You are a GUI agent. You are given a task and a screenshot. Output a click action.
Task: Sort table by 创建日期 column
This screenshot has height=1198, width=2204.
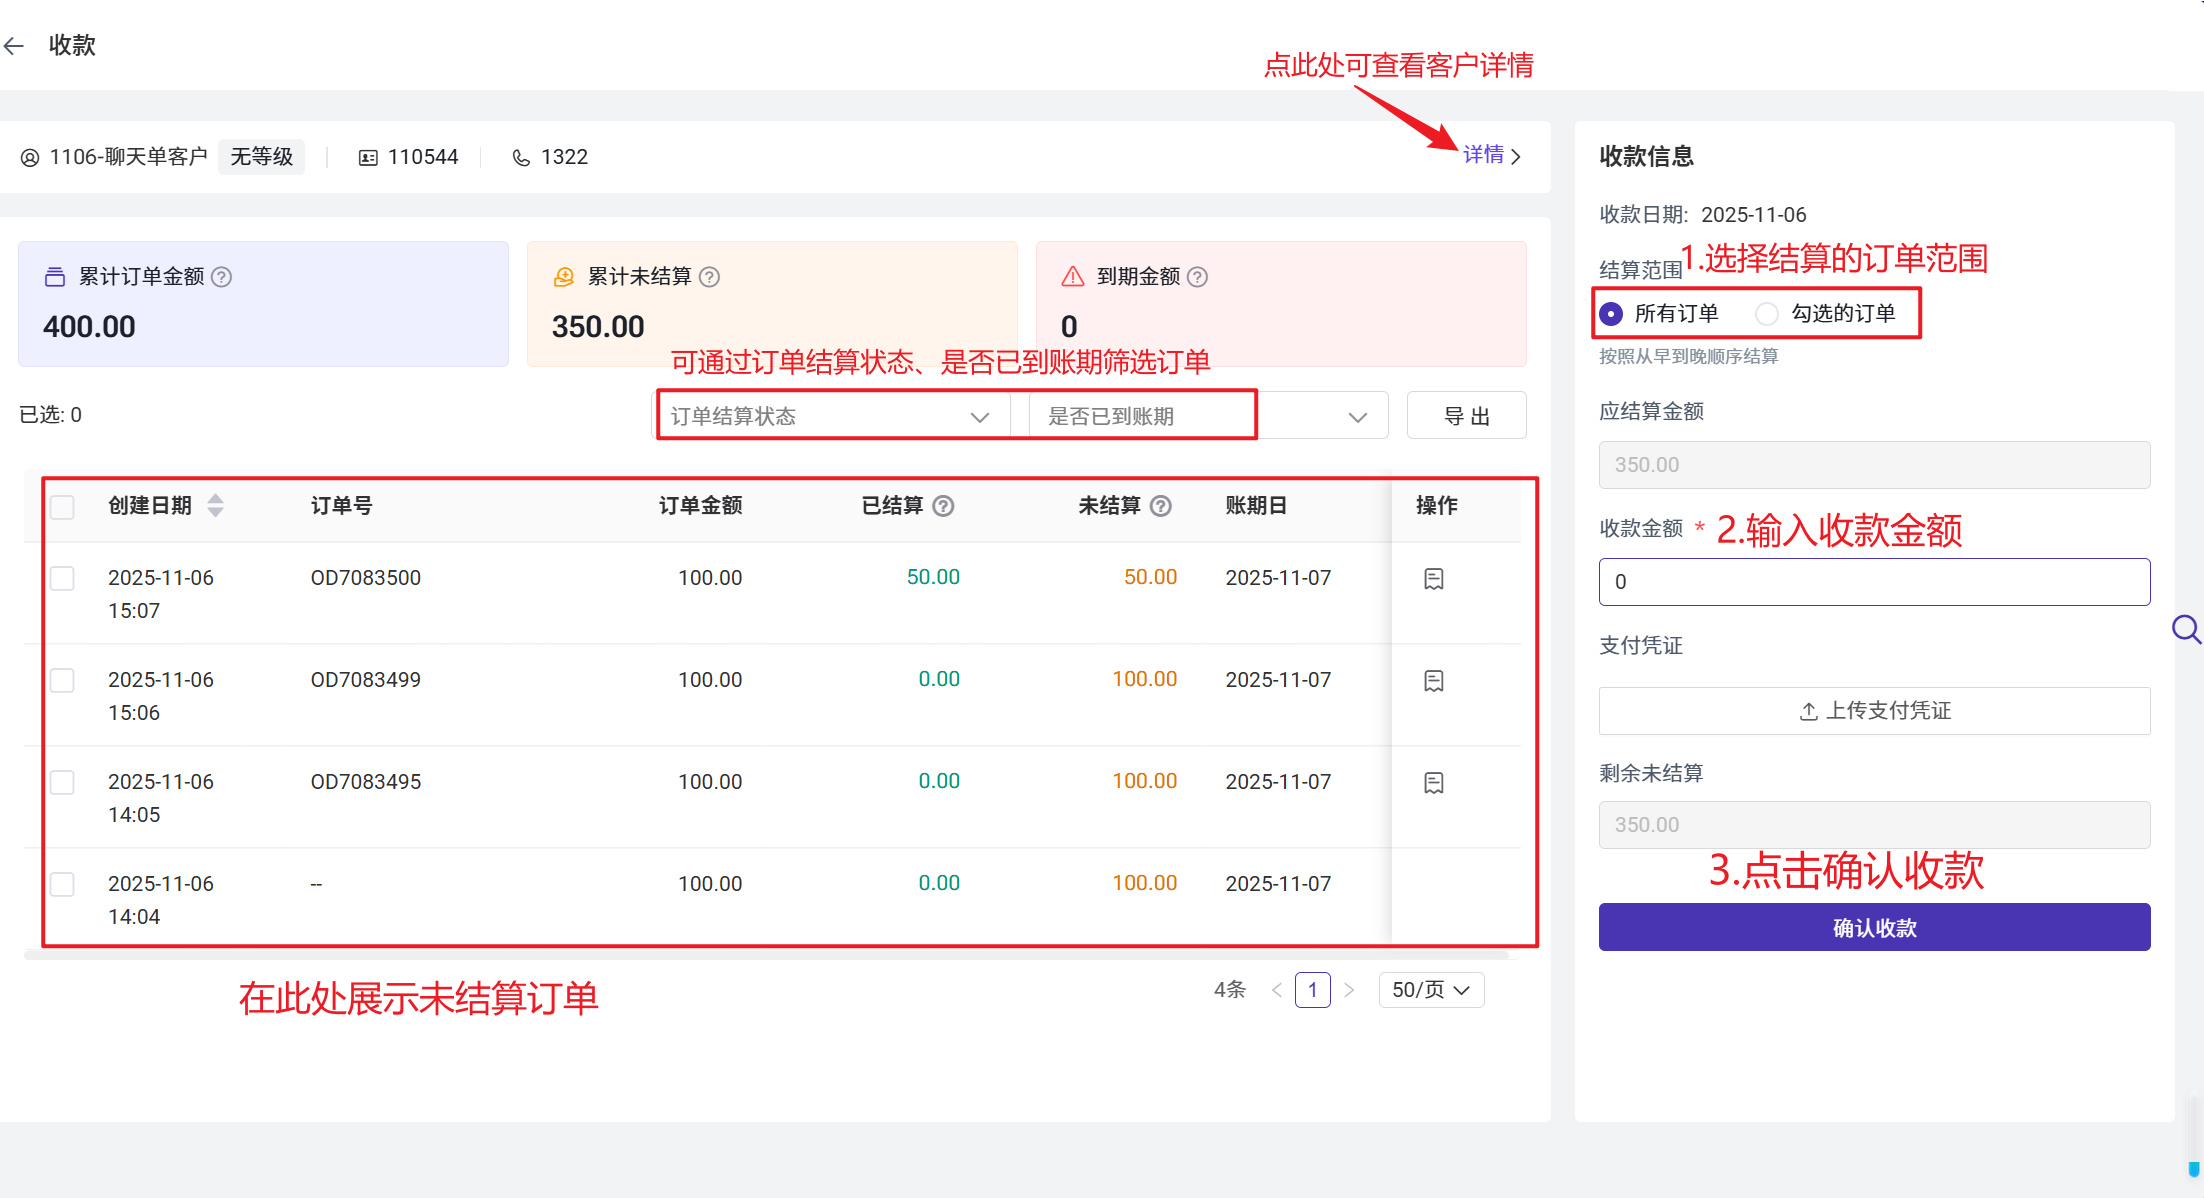pos(215,506)
